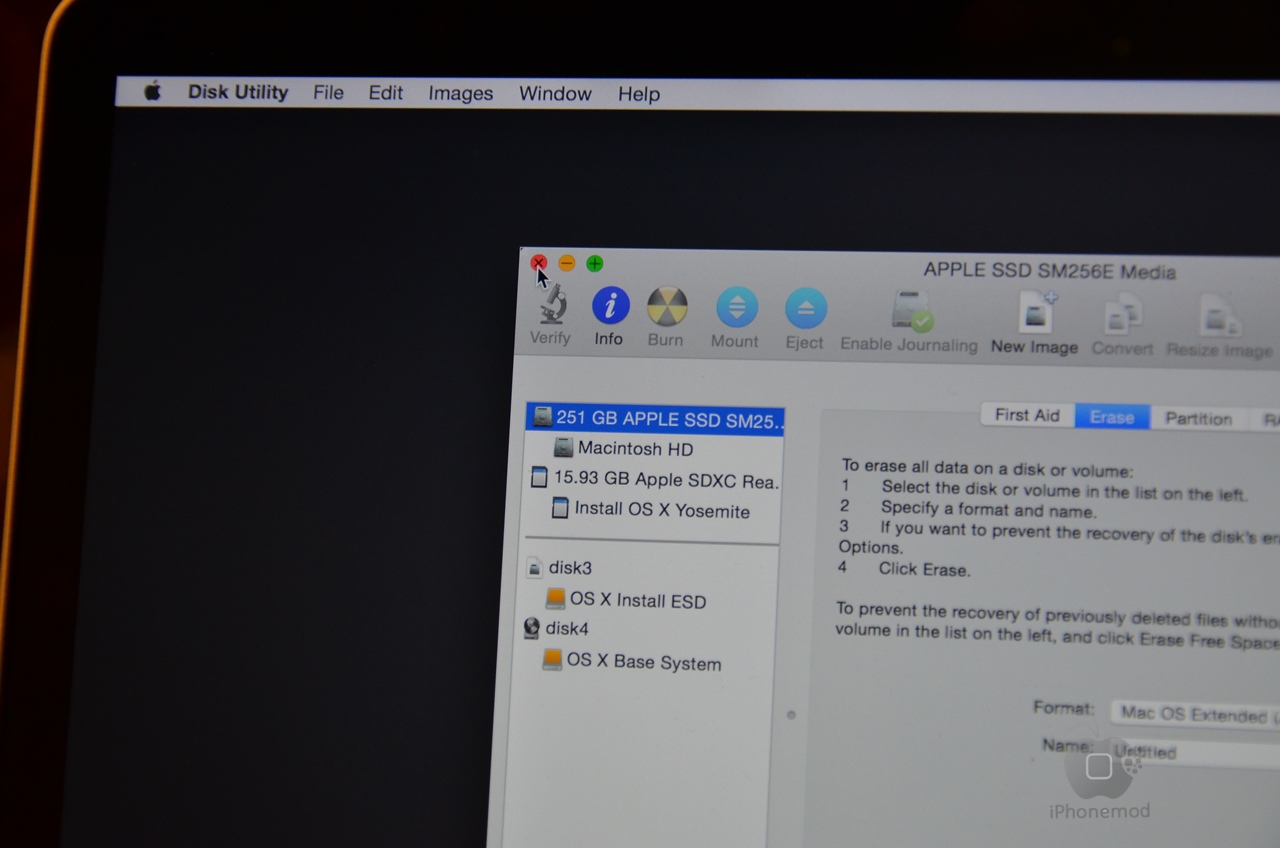Select Install OS X Yosemite in sidebar
Screen dimensions: 1280x848
point(651,509)
